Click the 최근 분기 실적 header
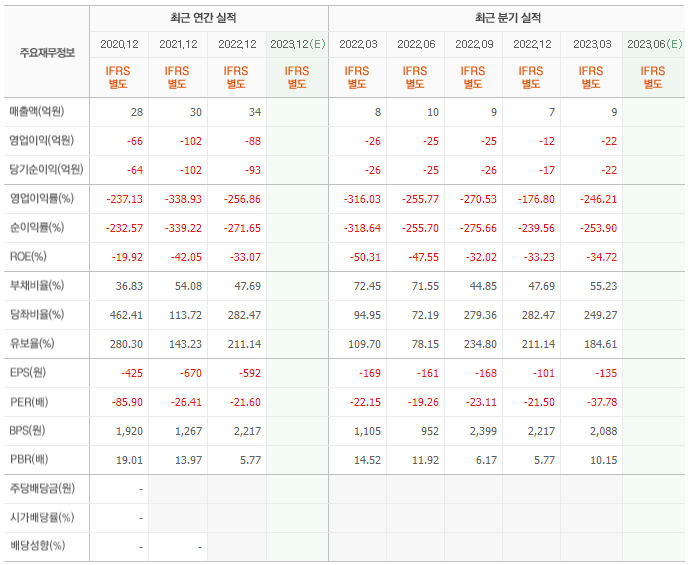 coord(508,18)
